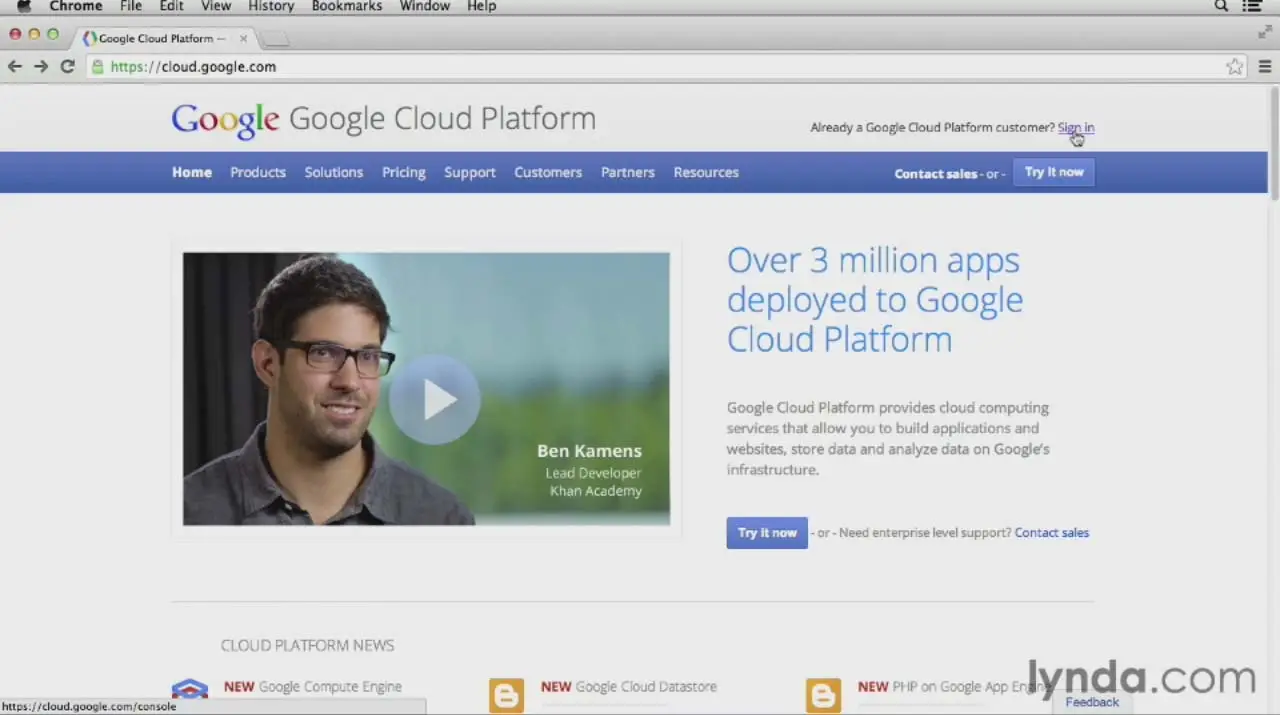Open the Apple menu
Screen dimensions: 1280x715
coord(24,6)
